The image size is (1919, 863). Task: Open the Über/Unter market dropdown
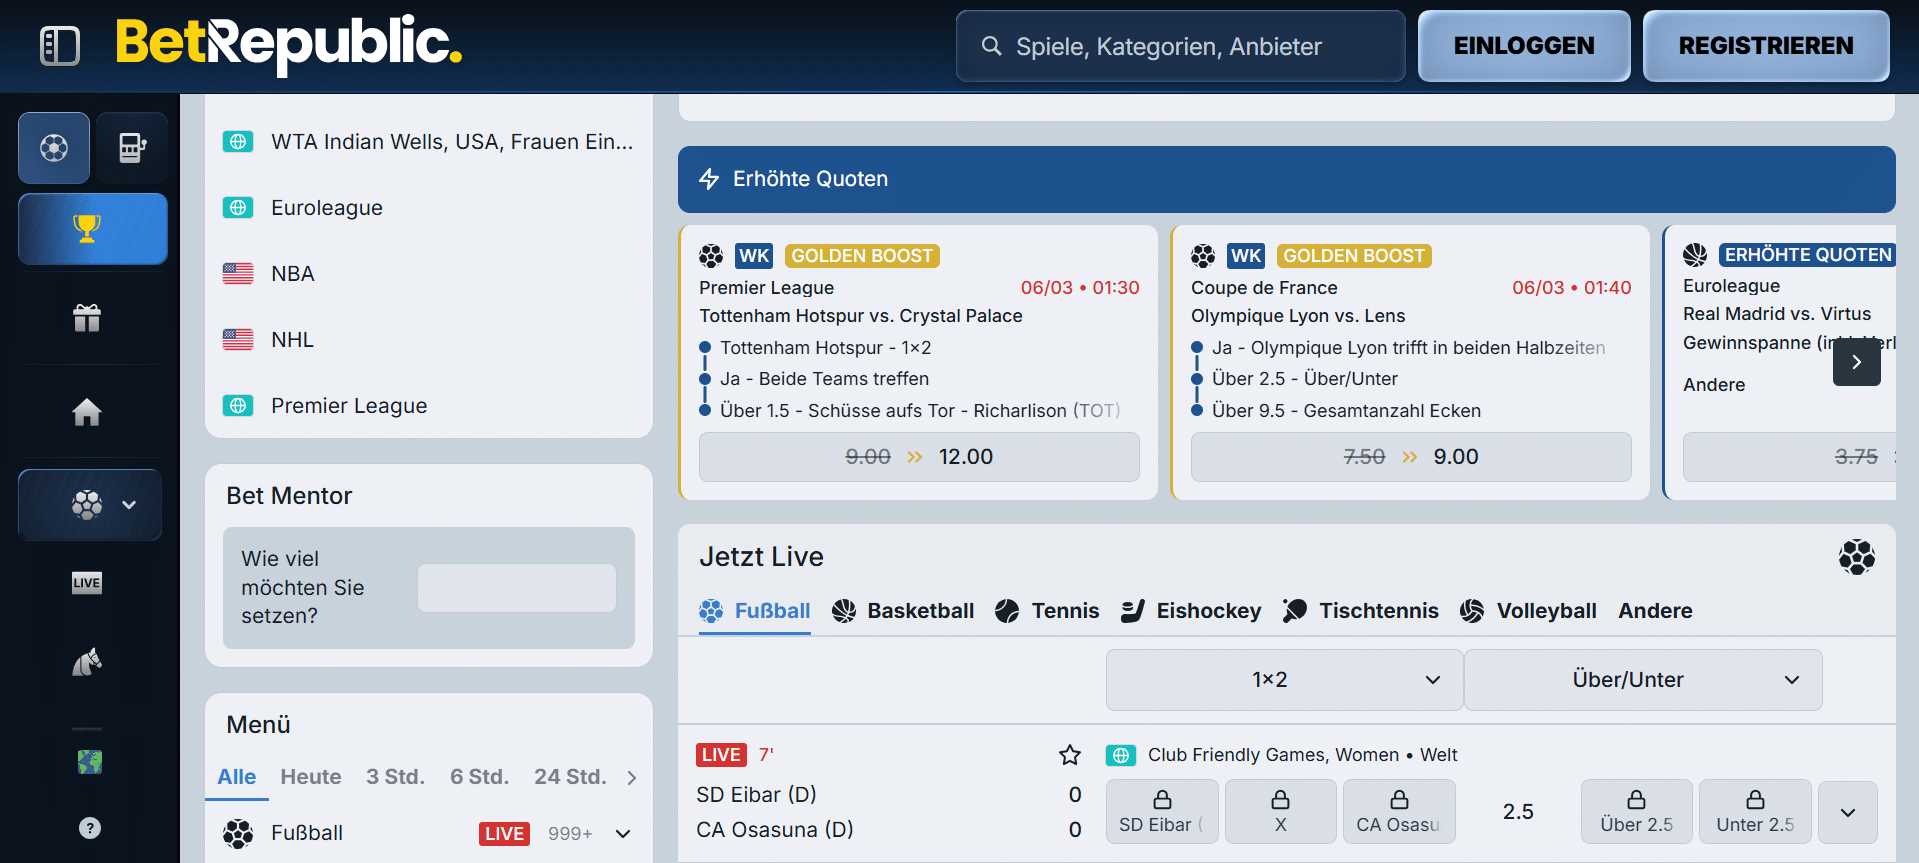(1643, 680)
